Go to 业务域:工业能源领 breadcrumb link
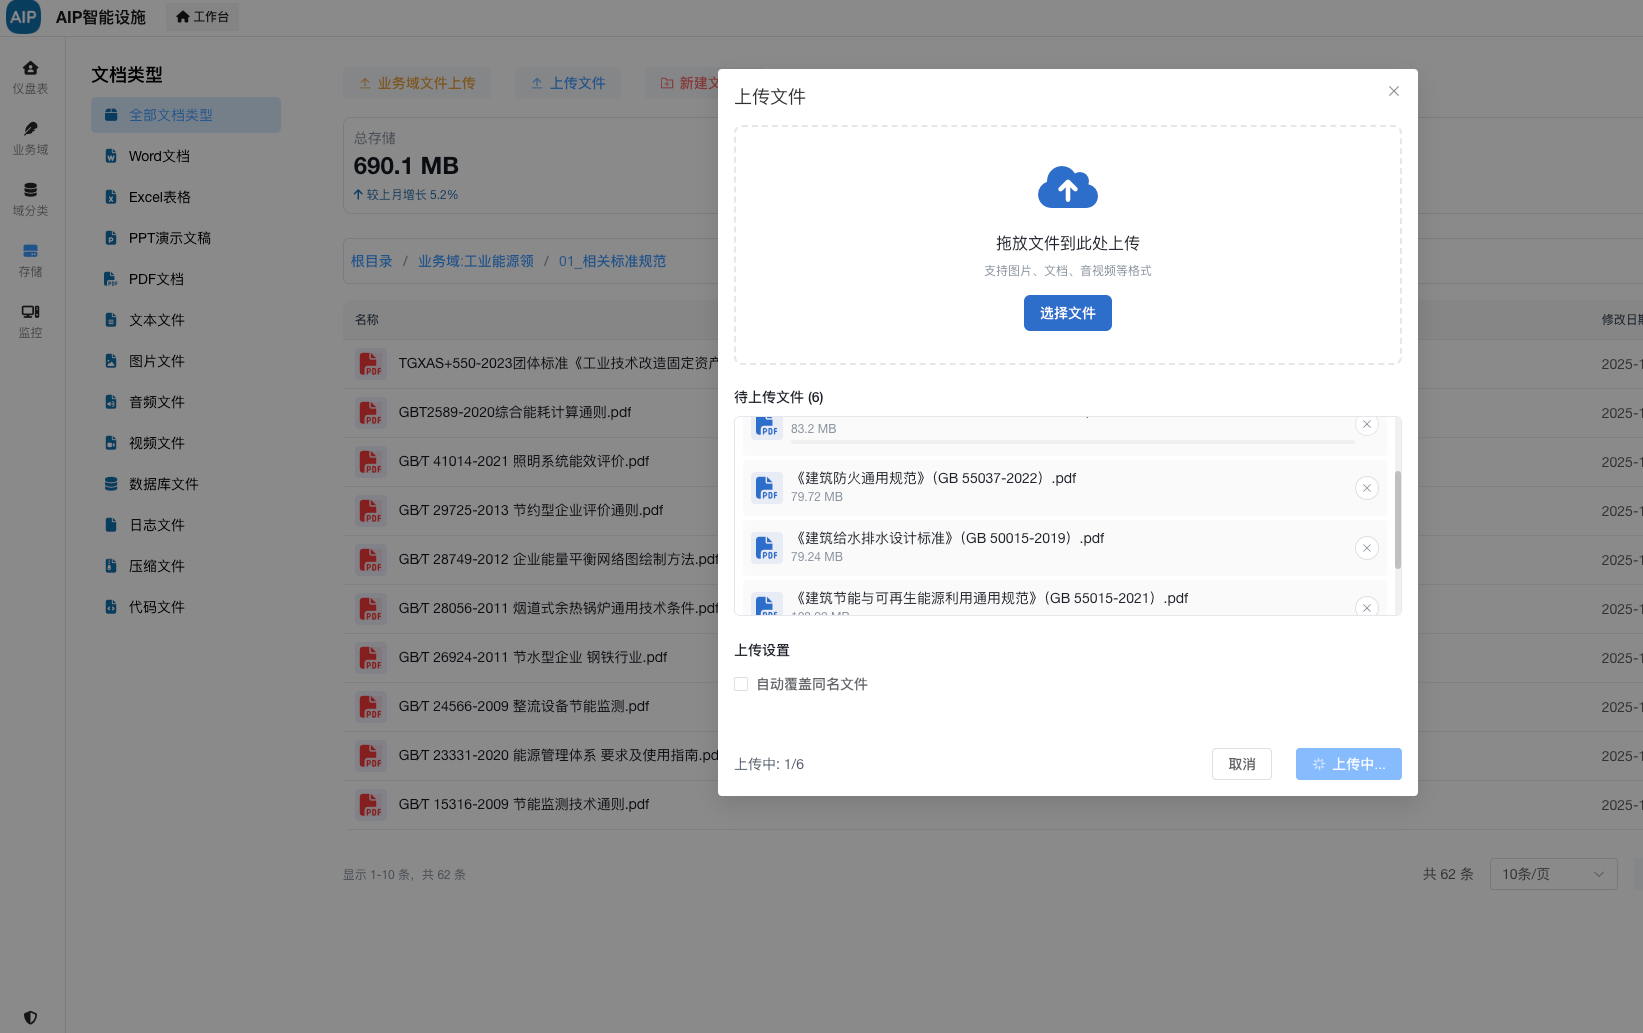Image resolution: width=1643 pixels, height=1033 pixels. tap(475, 261)
